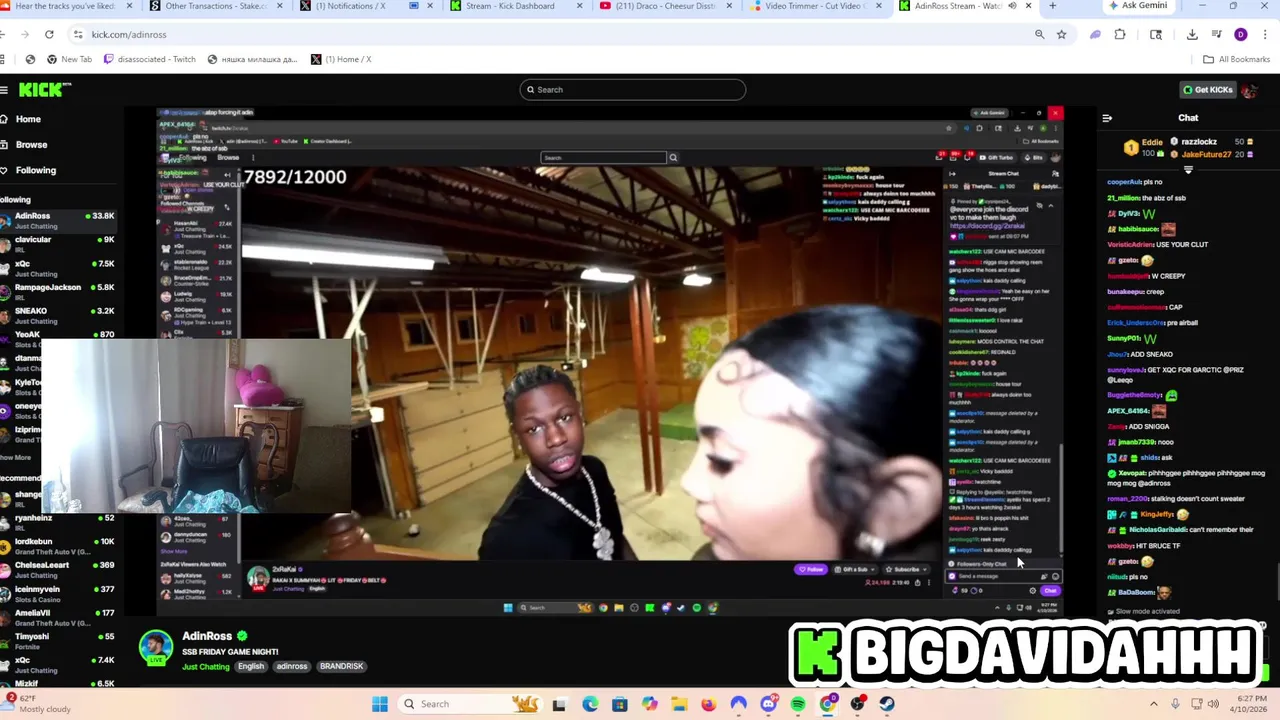Open lordkebun recommended channel
Image resolution: width=1280 pixels, height=720 pixels.
[58, 546]
